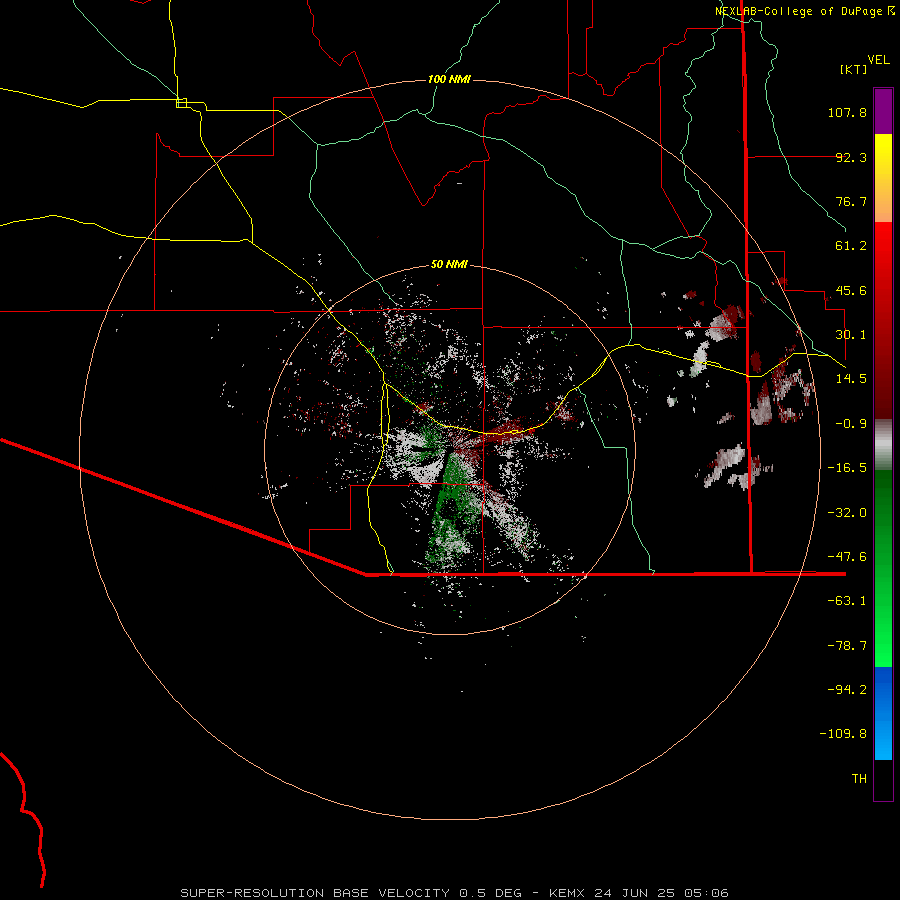Click the purple segment of the velocity color bar
Screen dimensions: 900x900
pos(883,111)
